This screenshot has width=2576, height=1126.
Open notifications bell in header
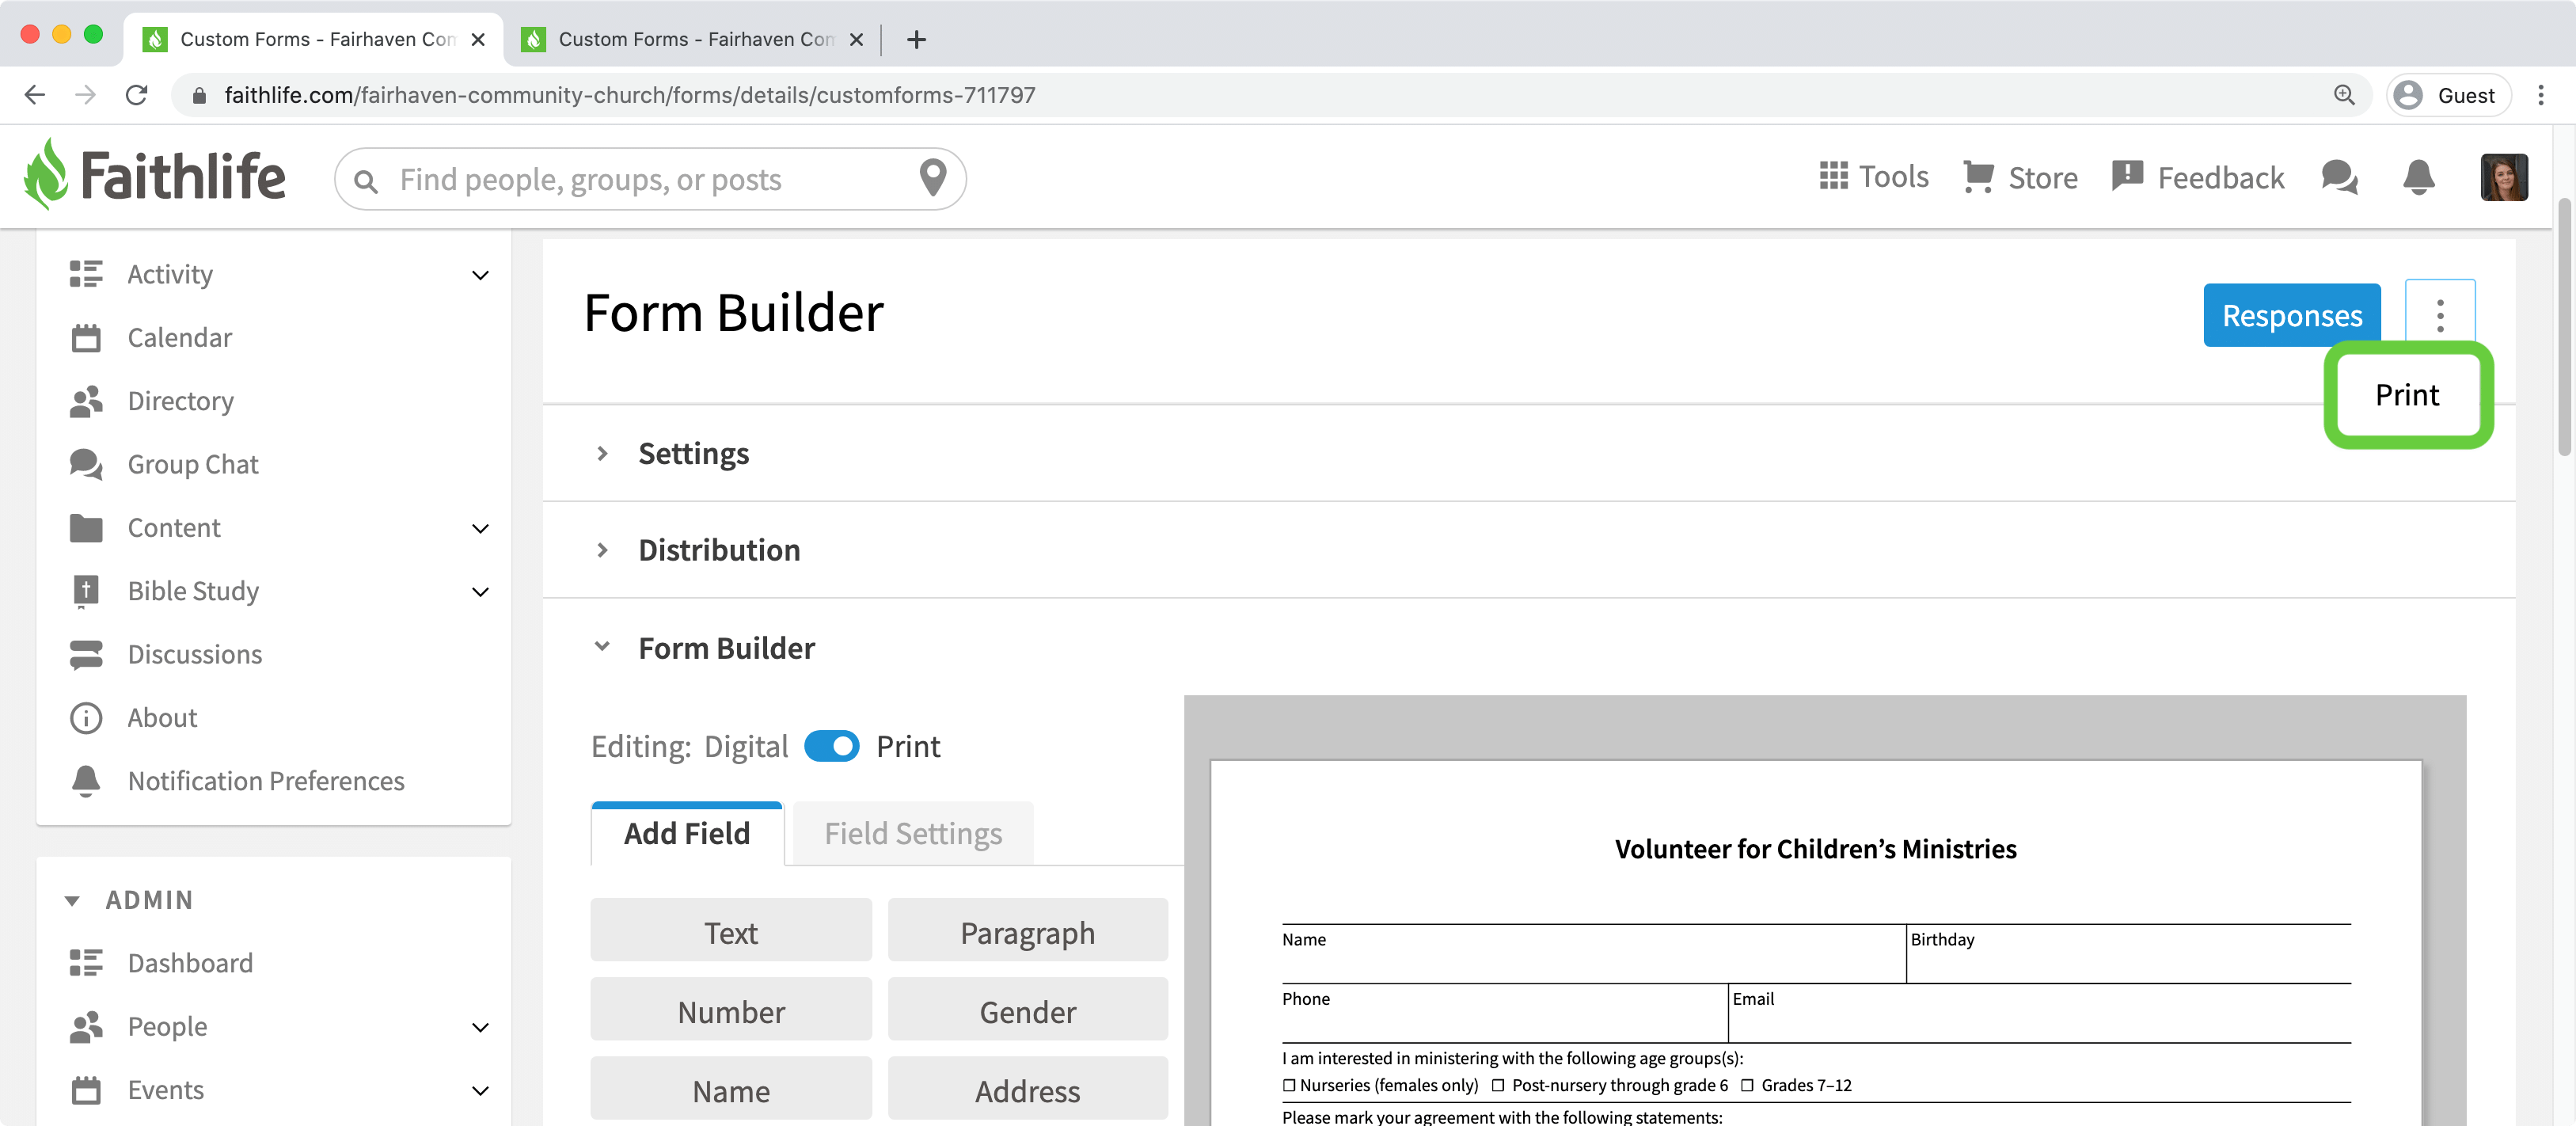[x=2418, y=177]
